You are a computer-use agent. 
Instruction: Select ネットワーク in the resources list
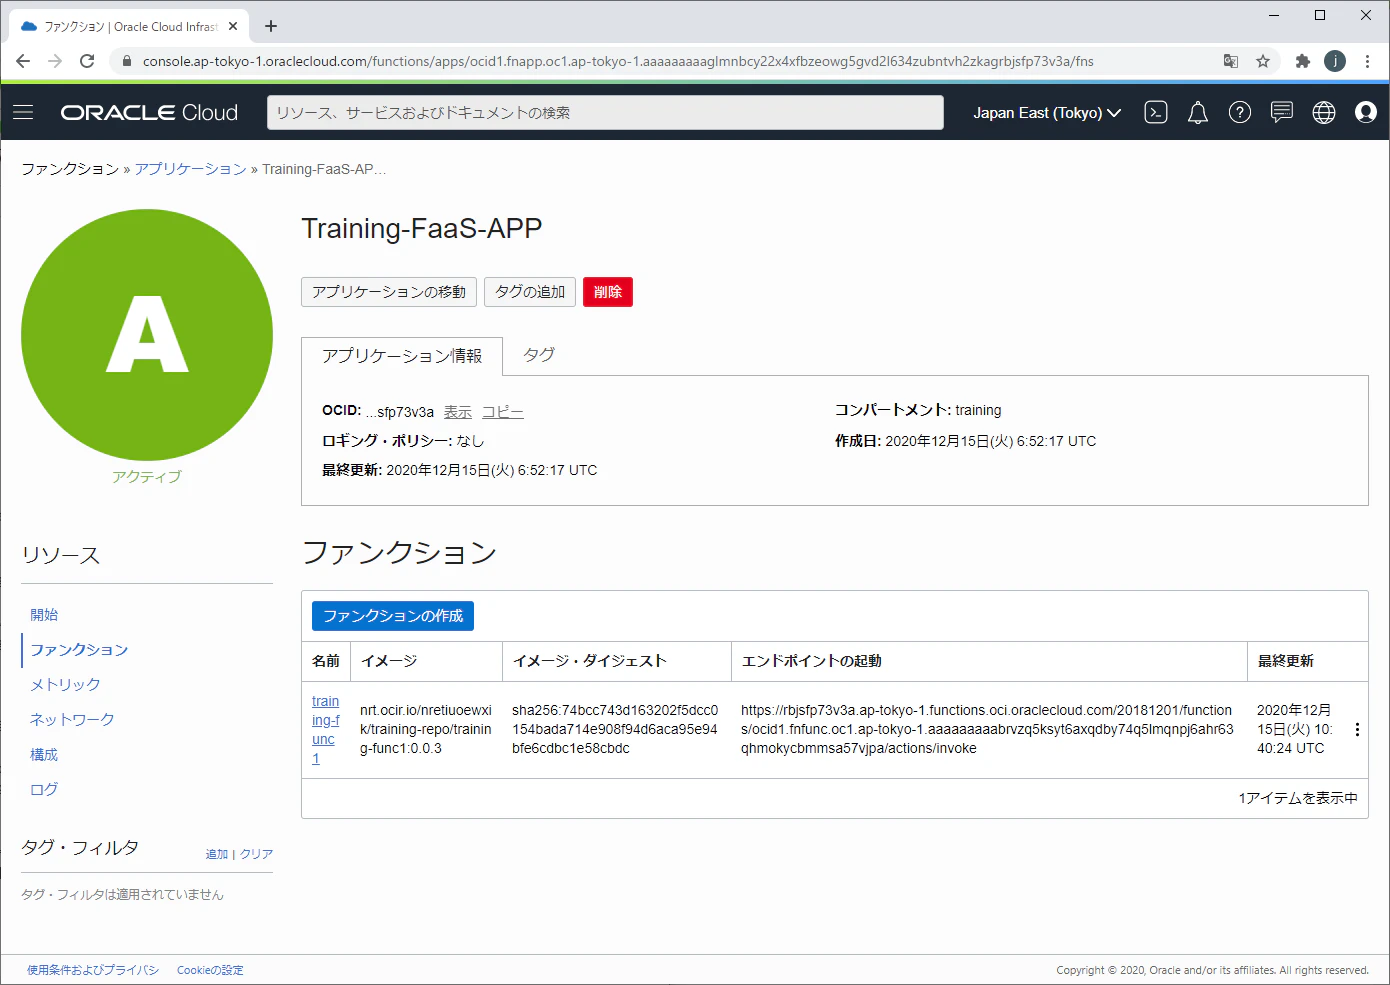(x=72, y=719)
